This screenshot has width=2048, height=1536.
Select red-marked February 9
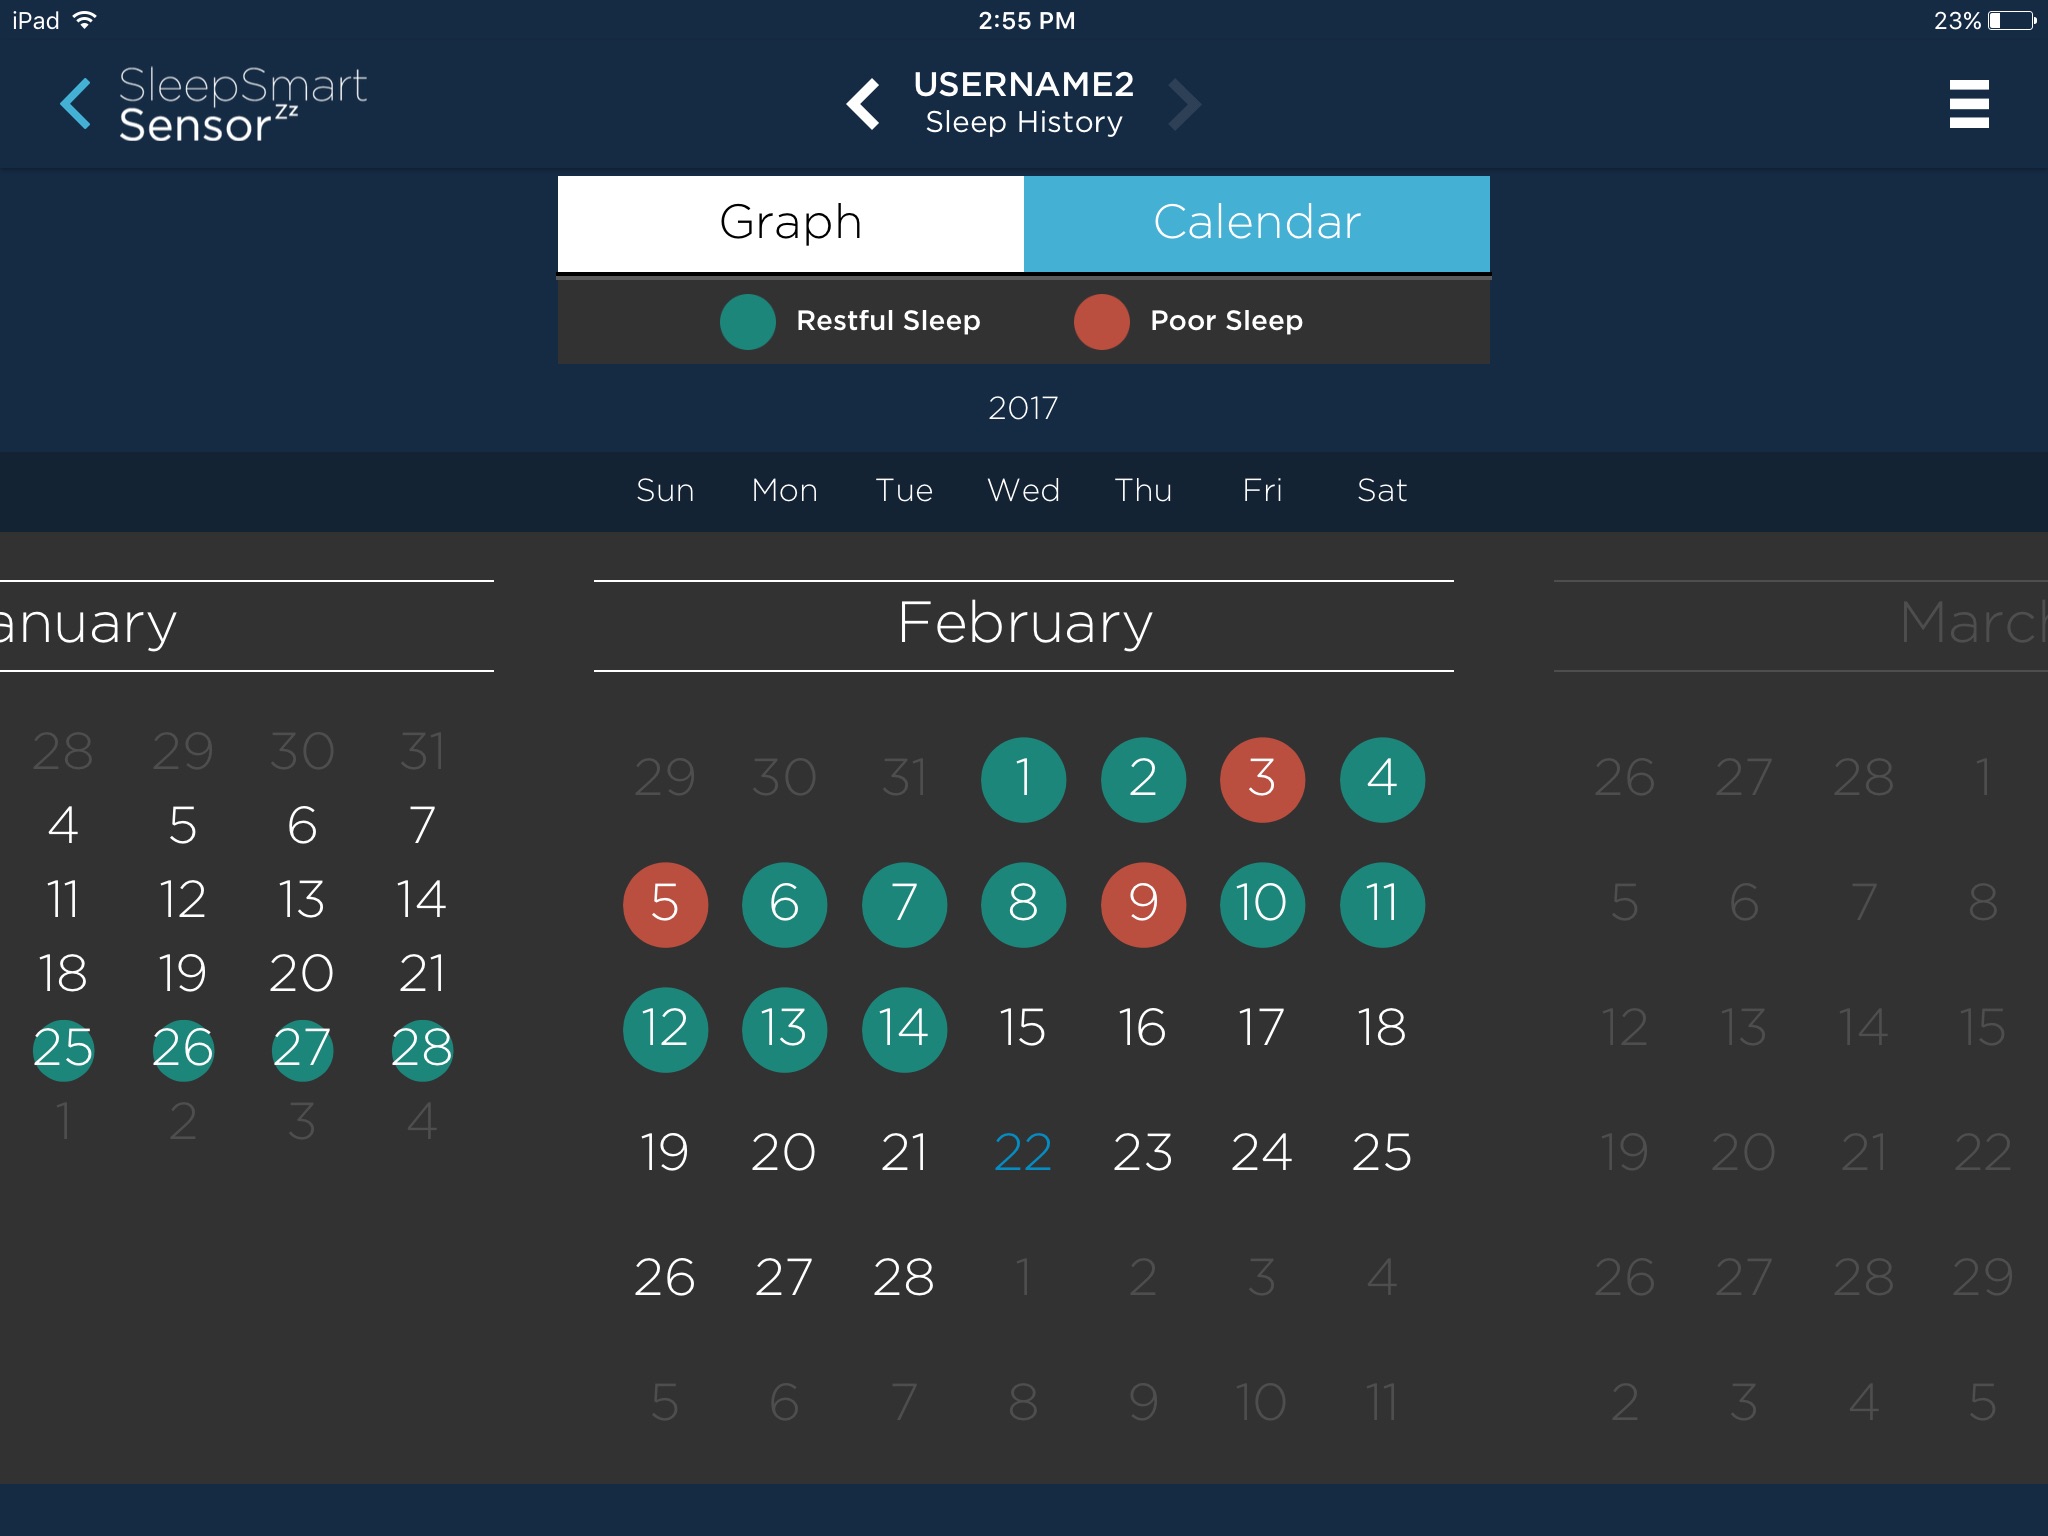[1143, 904]
